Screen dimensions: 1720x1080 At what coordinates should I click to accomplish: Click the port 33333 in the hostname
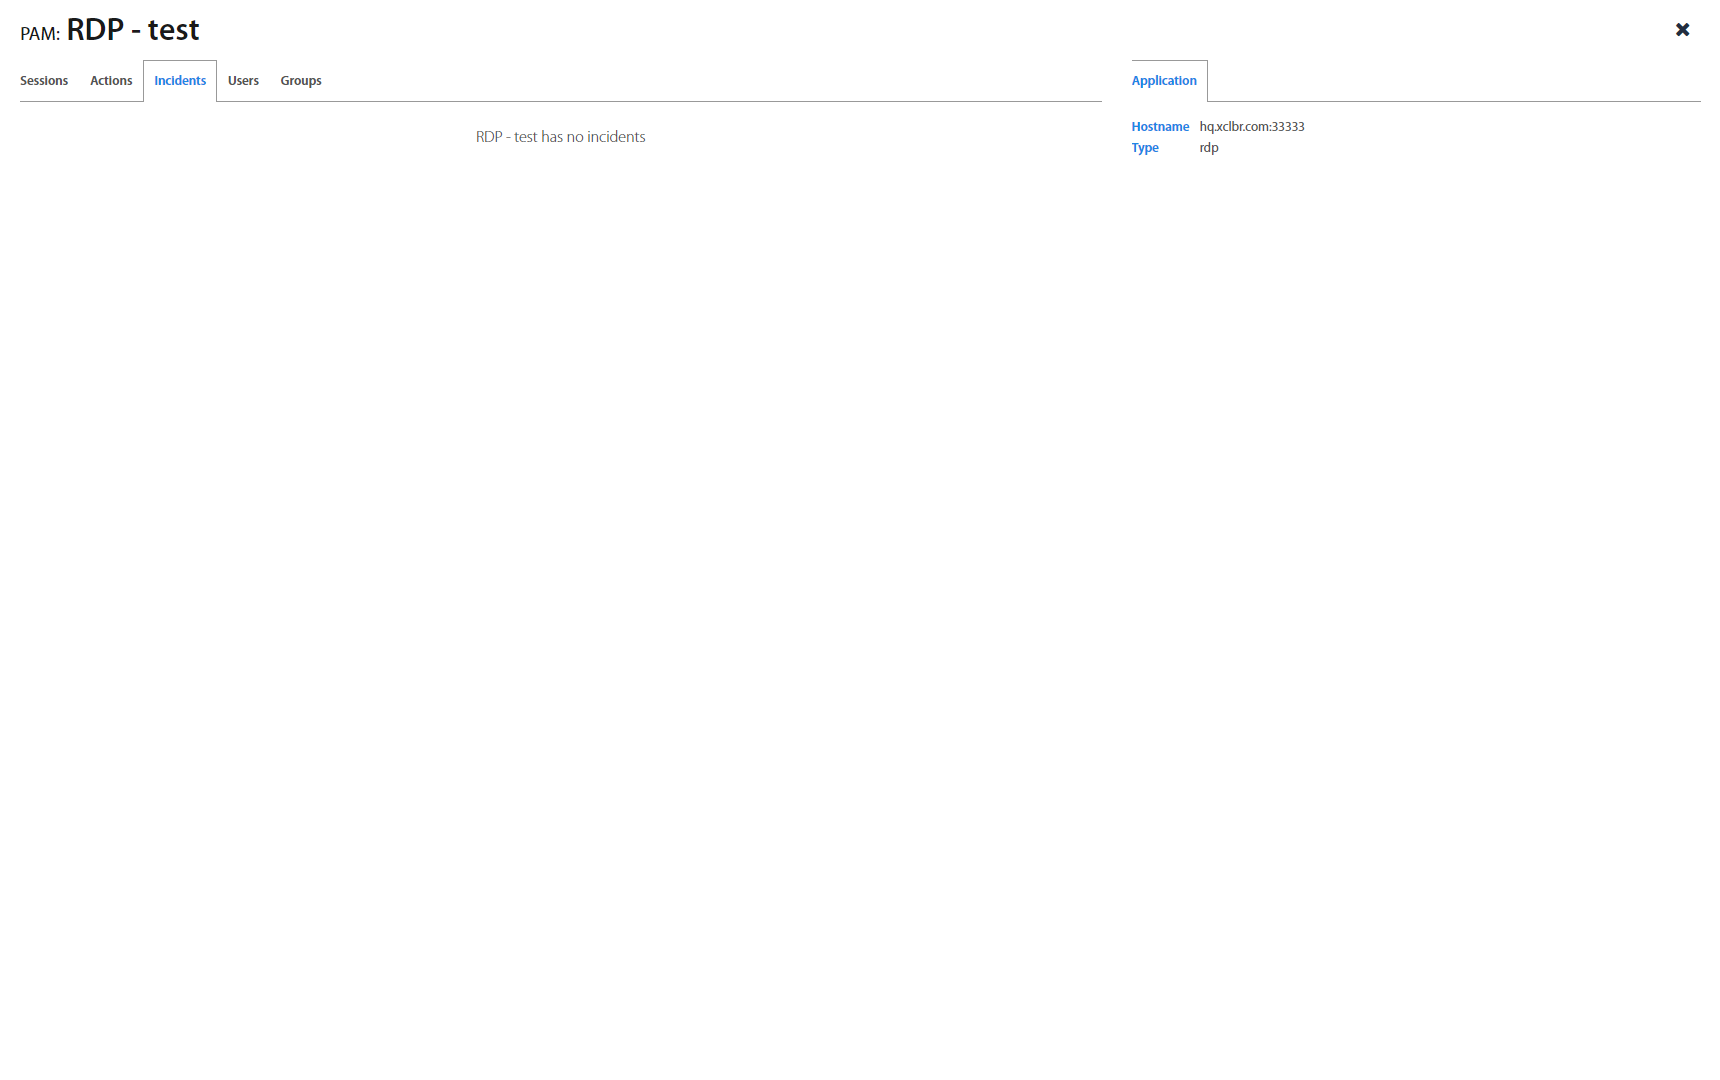[x=1288, y=127]
